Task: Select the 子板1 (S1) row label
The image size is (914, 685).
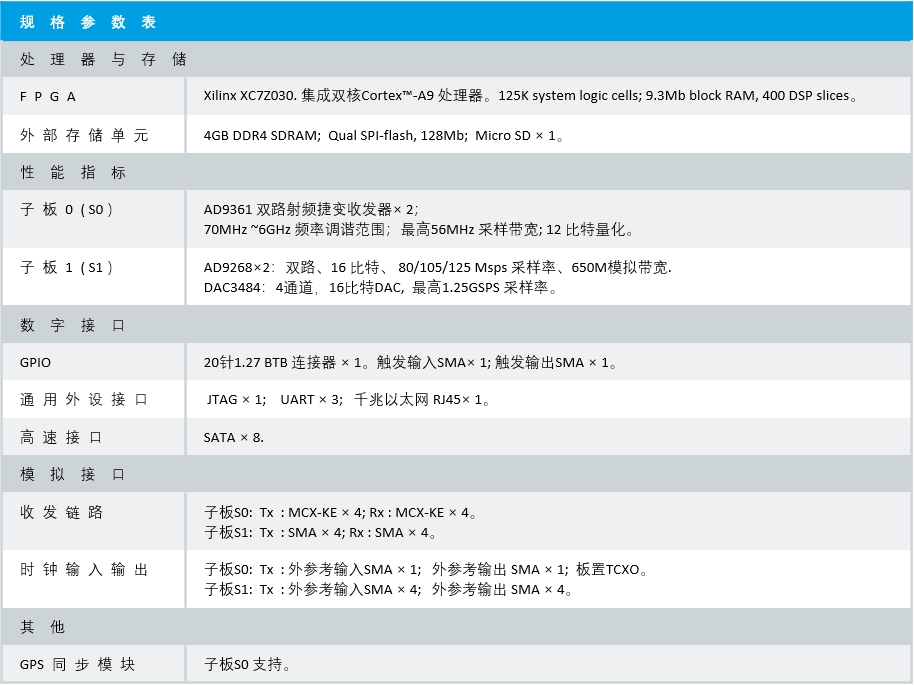Action: tap(67, 268)
